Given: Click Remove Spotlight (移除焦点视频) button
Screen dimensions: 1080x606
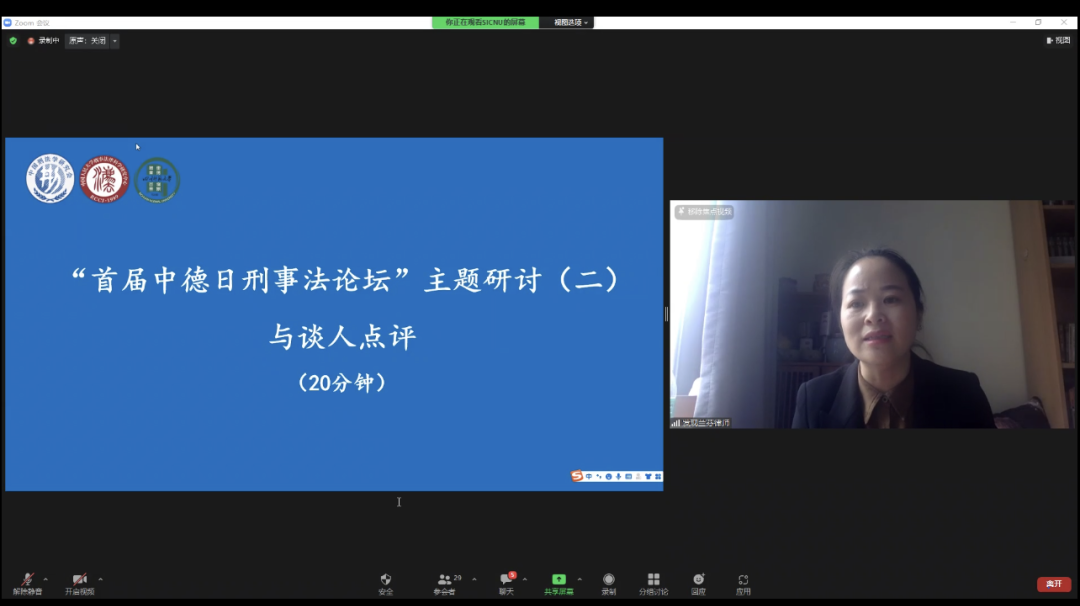Looking at the screenshot, I should [705, 212].
